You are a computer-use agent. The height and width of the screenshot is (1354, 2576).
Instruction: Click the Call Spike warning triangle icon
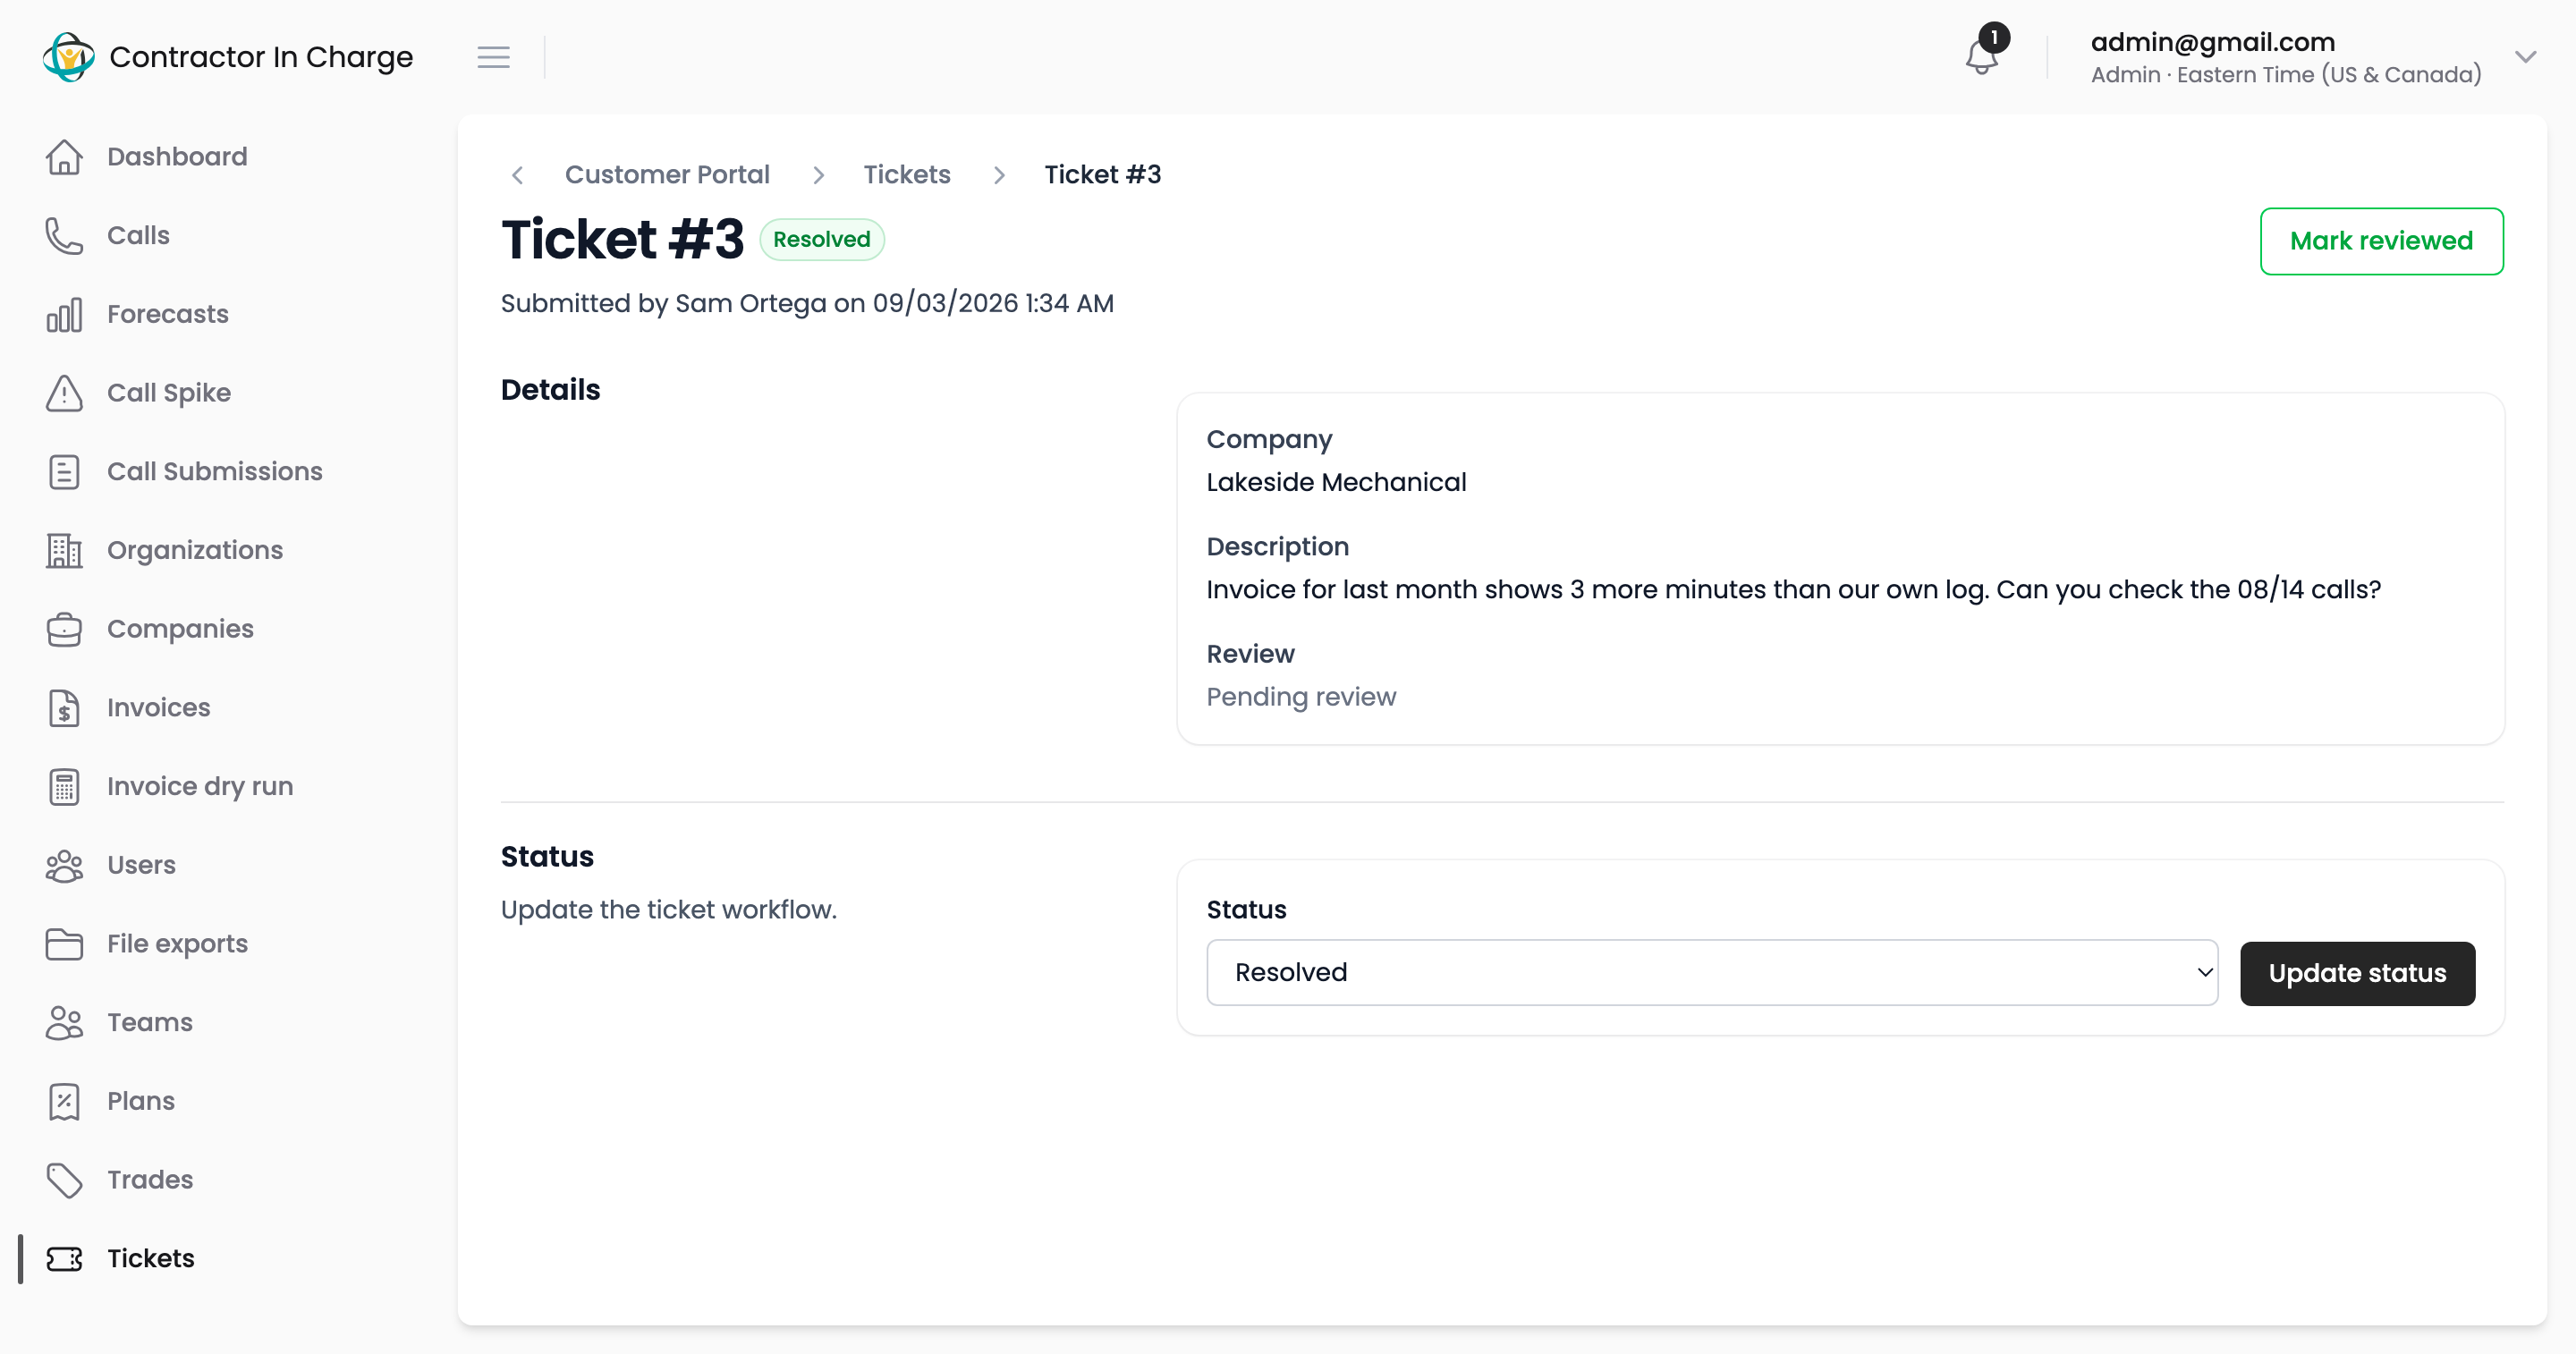click(x=64, y=393)
